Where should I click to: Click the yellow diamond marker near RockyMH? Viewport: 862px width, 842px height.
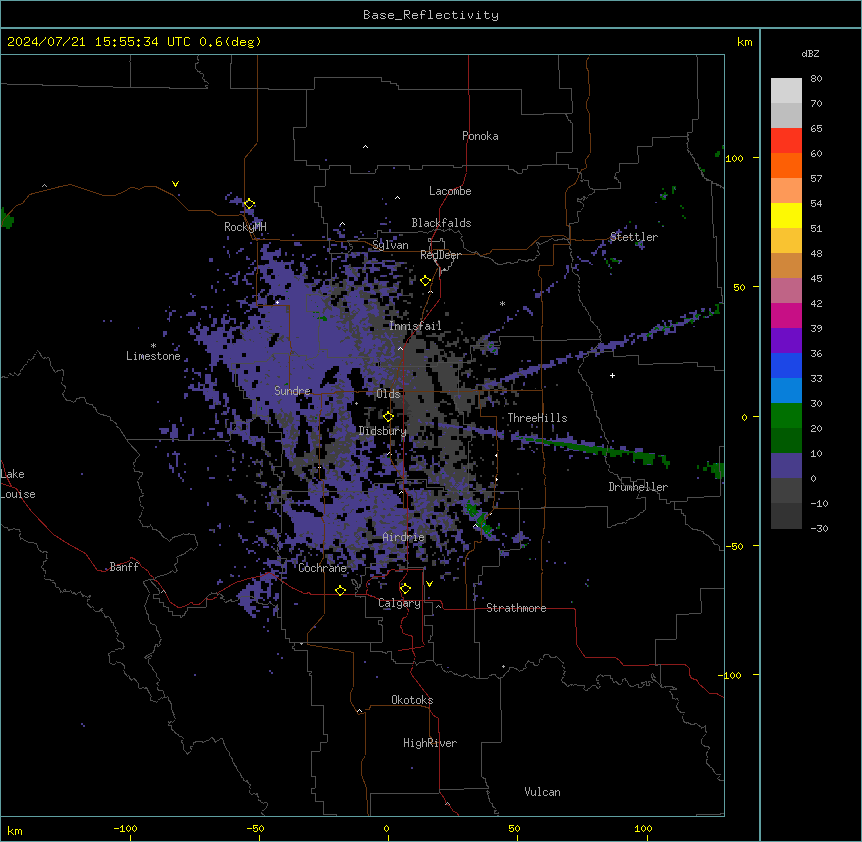250,204
